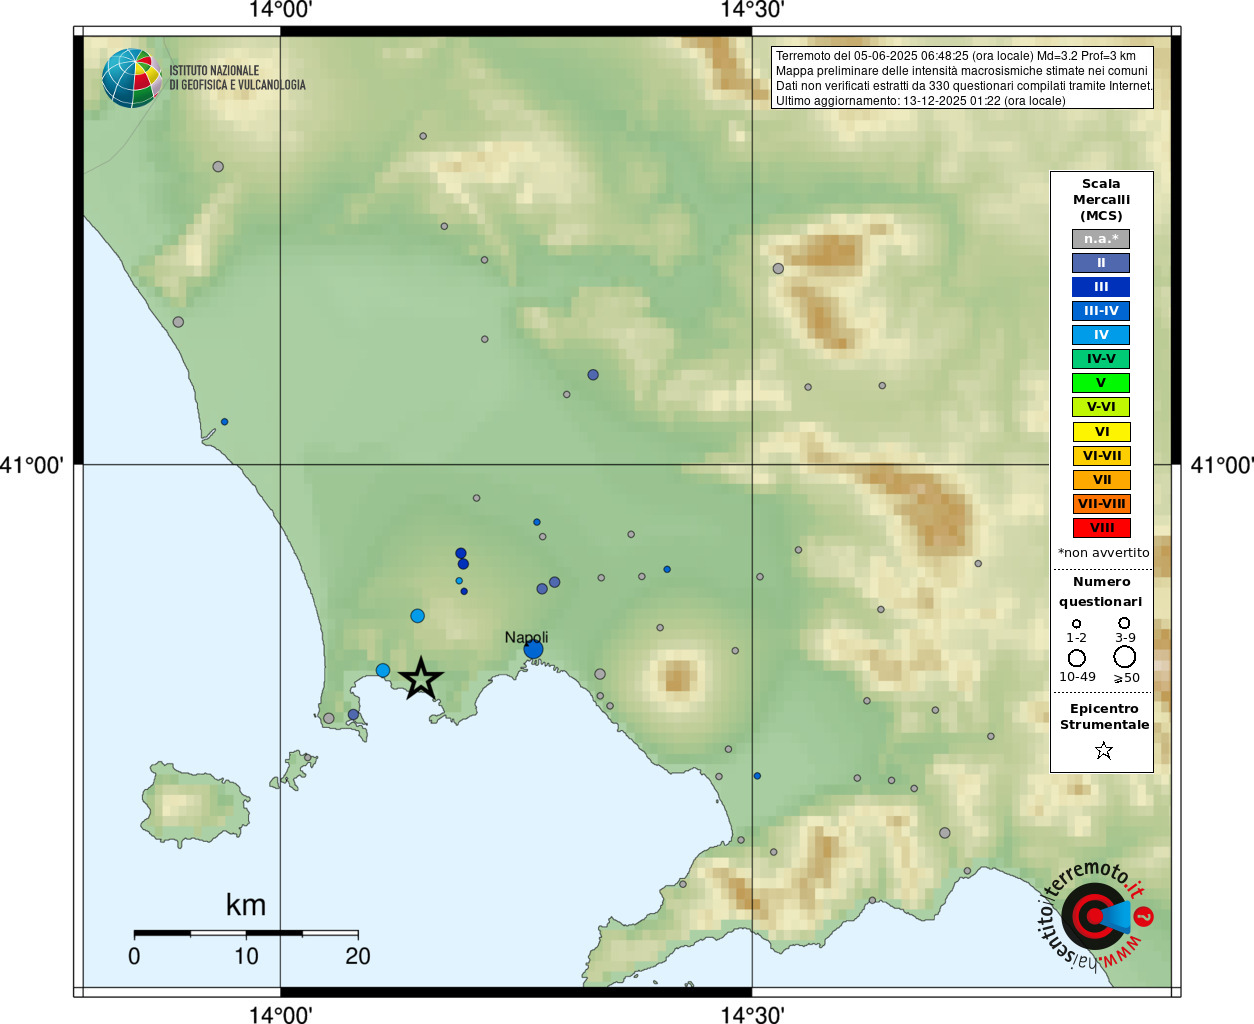
Task: Select the VI yellow intensity swatch
Action: [x=1101, y=432]
